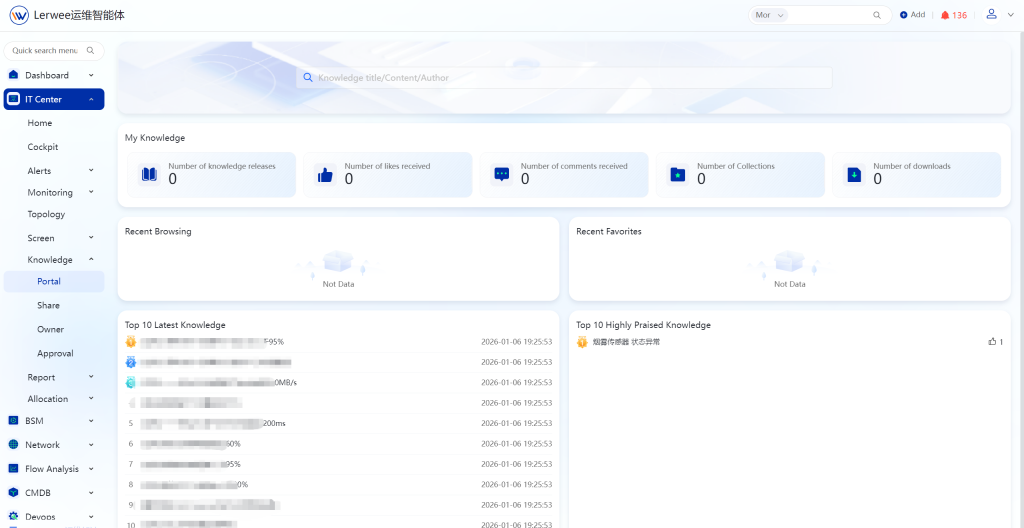Open the Topology menu item

(x=46, y=214)
